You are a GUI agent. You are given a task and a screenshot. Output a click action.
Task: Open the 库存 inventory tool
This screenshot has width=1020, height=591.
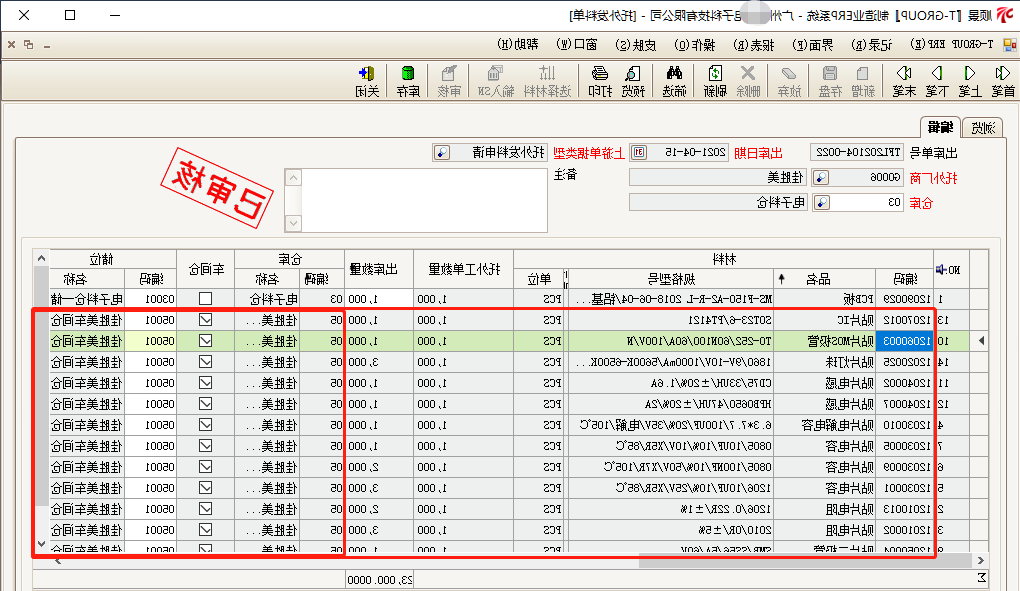tap(407, 79)
